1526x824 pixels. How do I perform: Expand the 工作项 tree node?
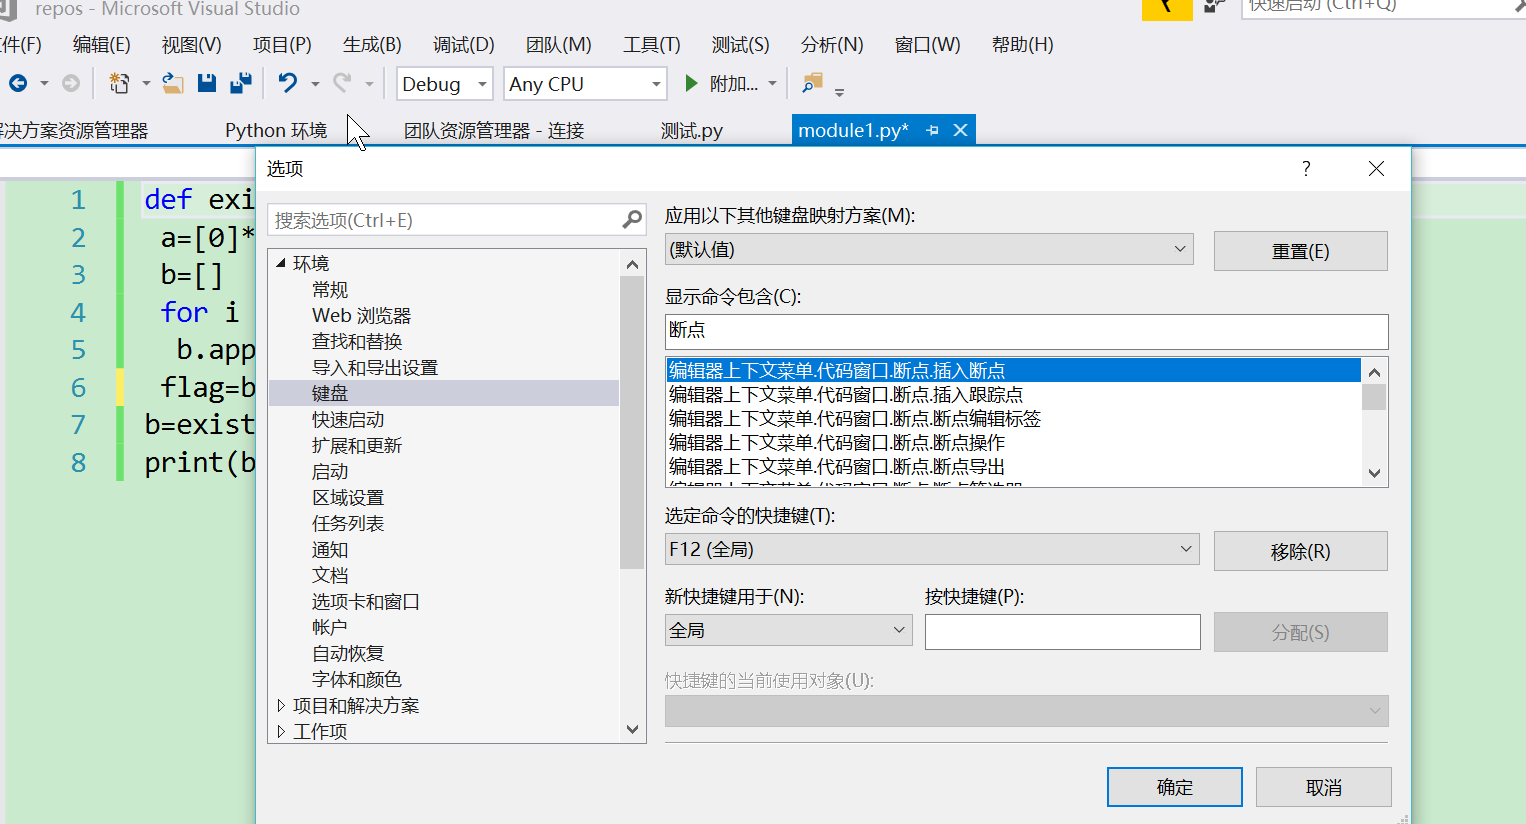(x=281, y=731)
